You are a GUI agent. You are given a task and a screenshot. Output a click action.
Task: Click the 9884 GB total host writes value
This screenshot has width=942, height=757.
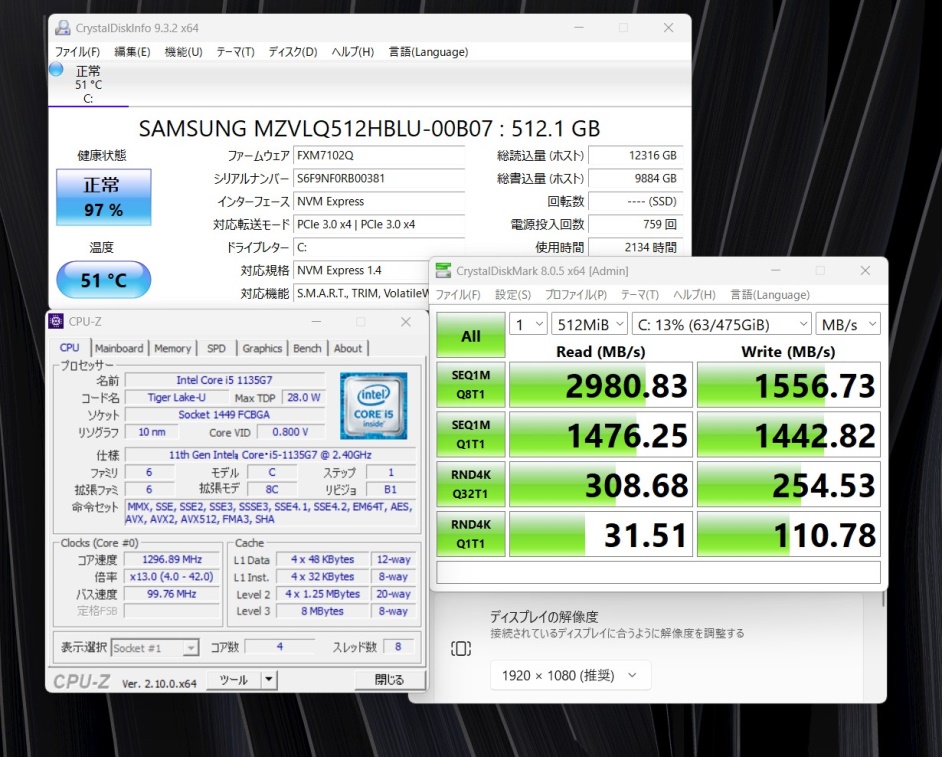pyautogui.click(x=636, y=178)
